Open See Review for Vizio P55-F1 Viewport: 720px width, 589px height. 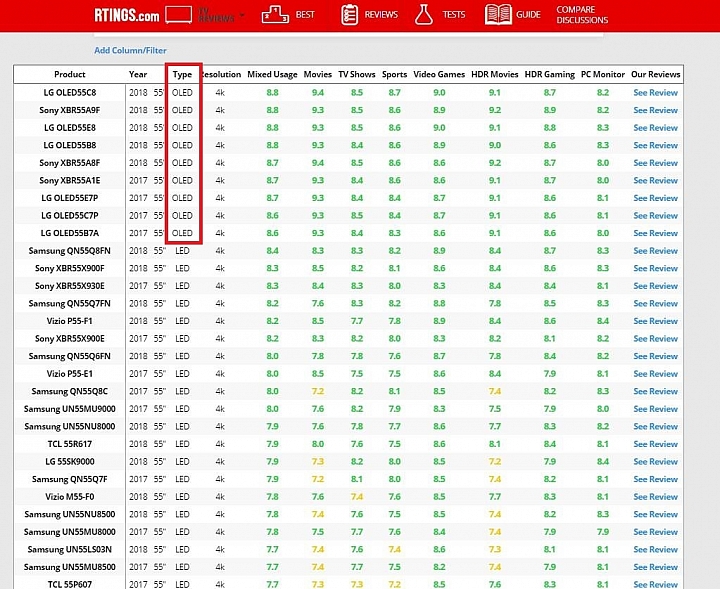click(x=656, y=321)
